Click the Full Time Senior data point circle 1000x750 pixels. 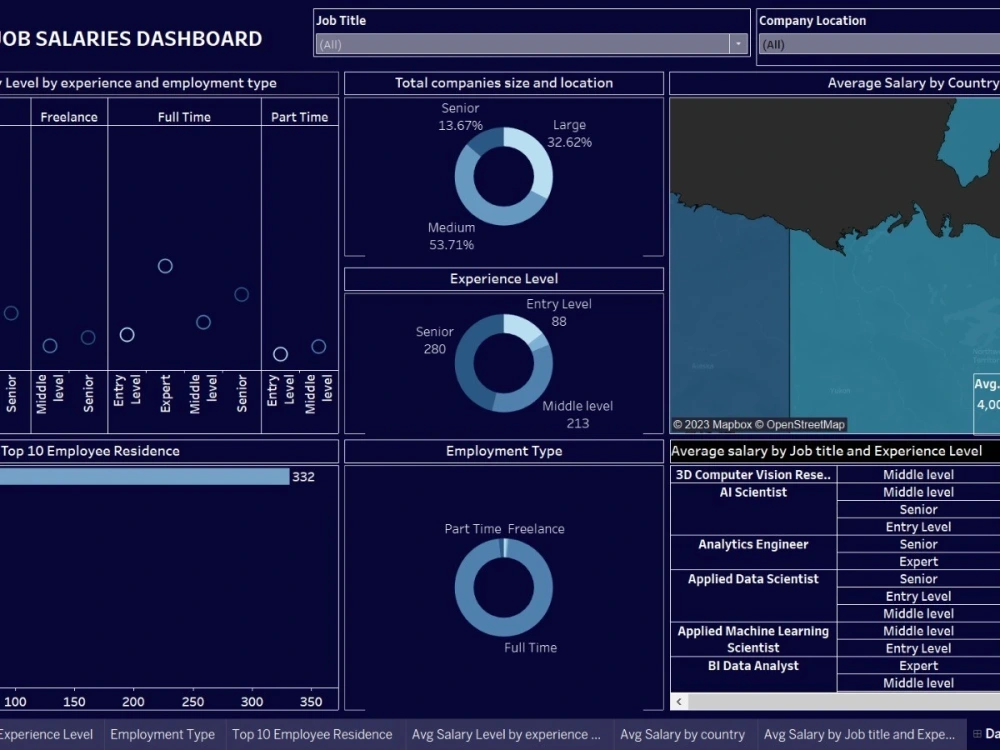(241, 294)
